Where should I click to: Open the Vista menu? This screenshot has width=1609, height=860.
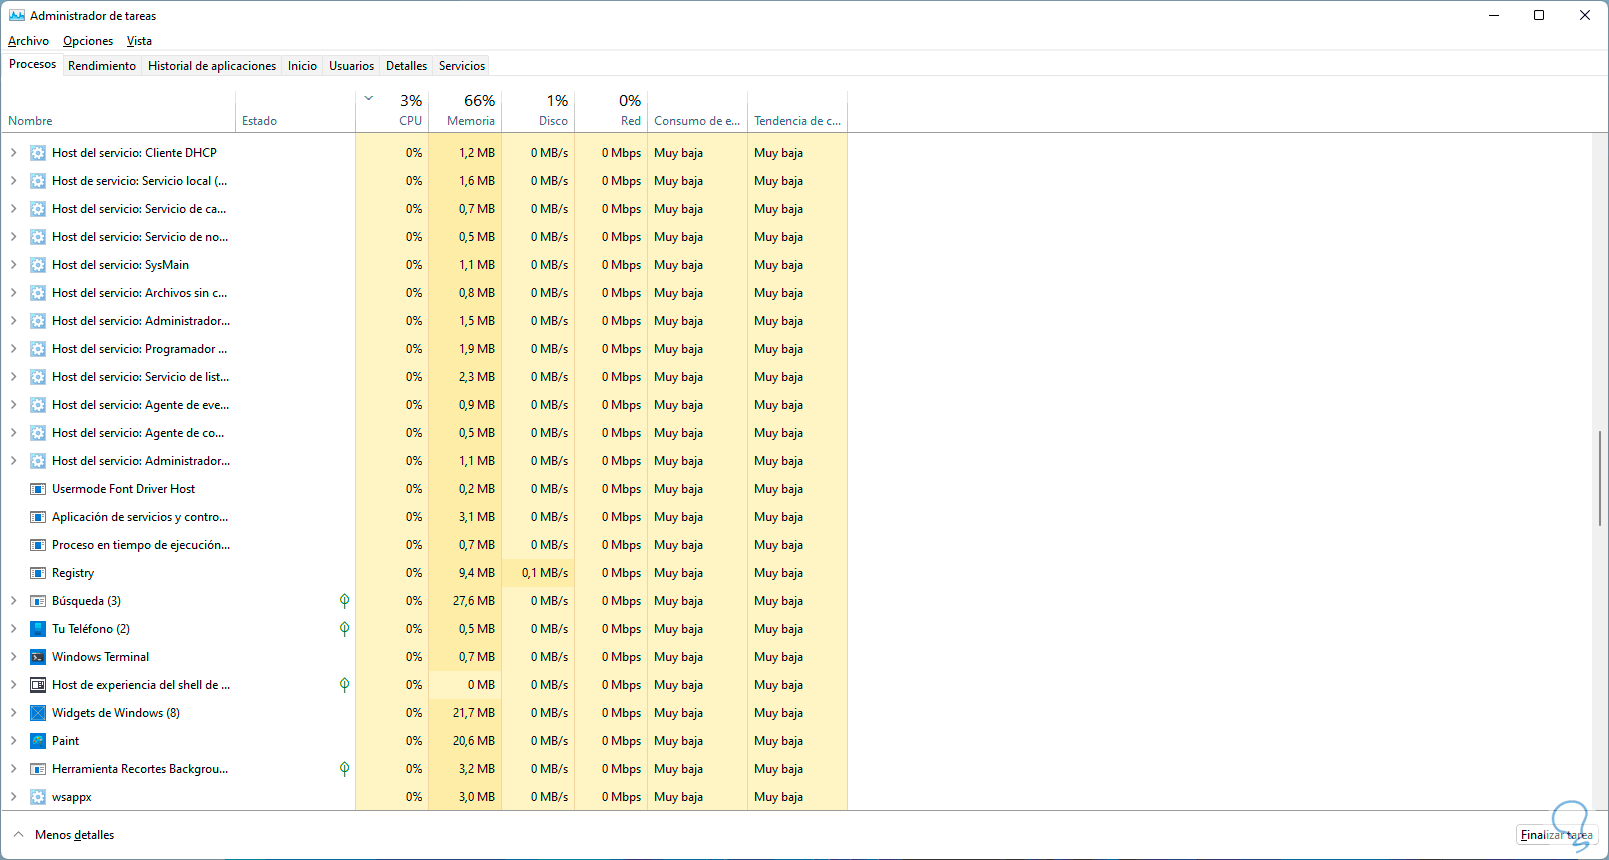139,41
